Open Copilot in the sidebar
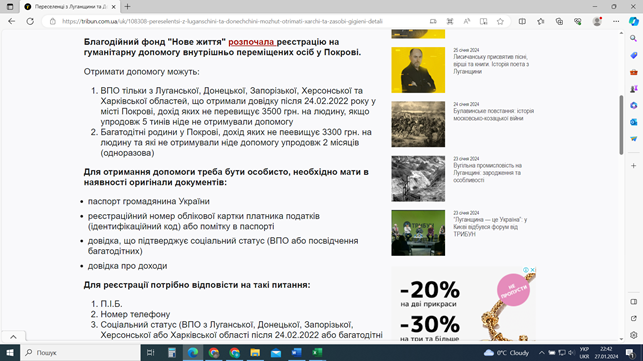The width and height of the screenshot is (643, 361). 634,21
